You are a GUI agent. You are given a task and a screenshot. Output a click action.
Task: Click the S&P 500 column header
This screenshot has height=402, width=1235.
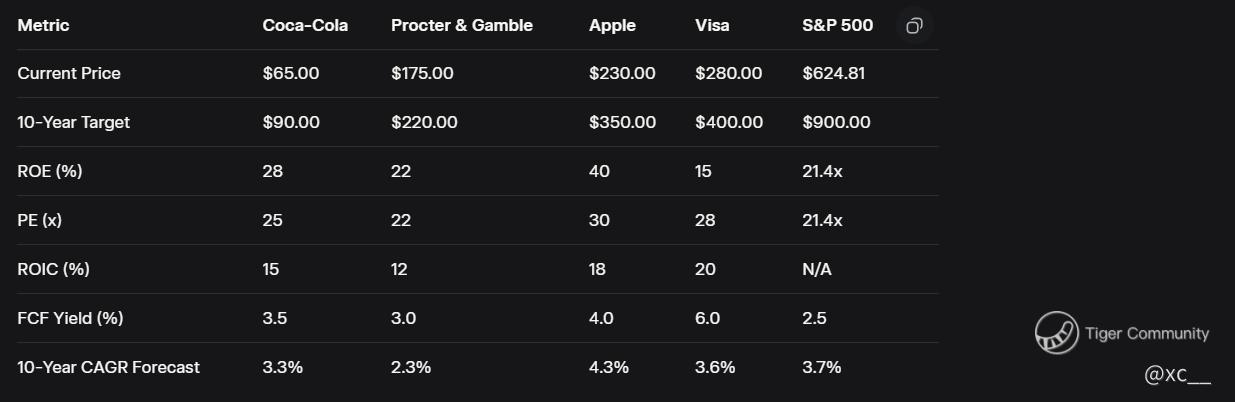837,26
